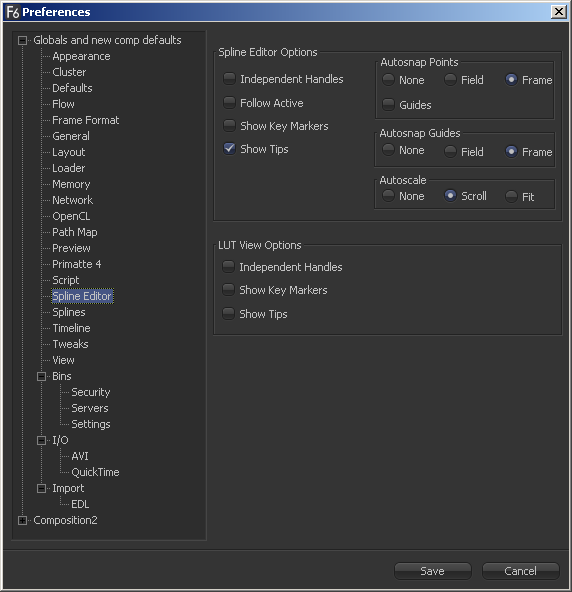Expand the Composition2 tree node
The width and height of the screenshot is (572, 592).
coord(23,520)
